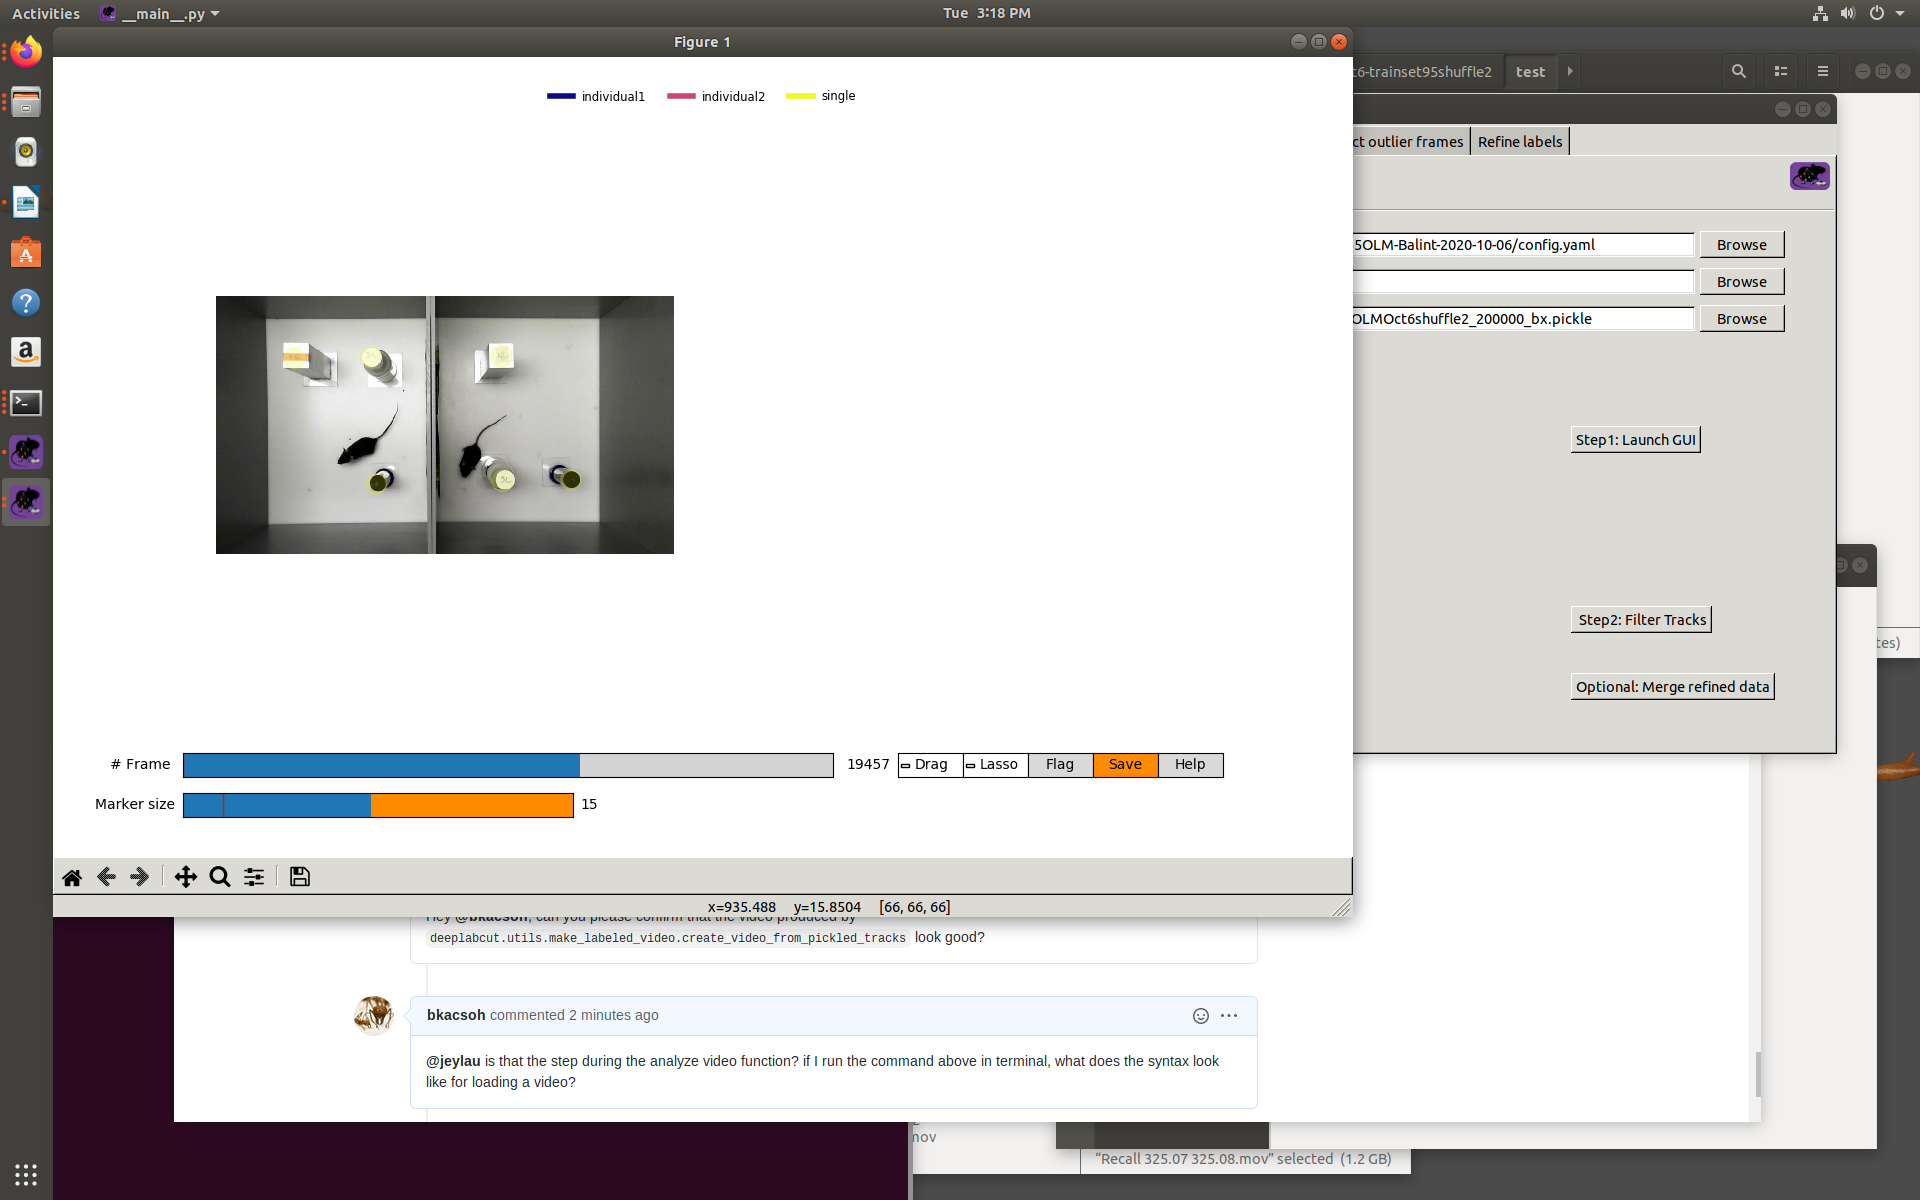Click the '2 minutes ago' timestamp
Image resolution: width=1920 pixels, height=1200 pixels.
click(614, 1015)
